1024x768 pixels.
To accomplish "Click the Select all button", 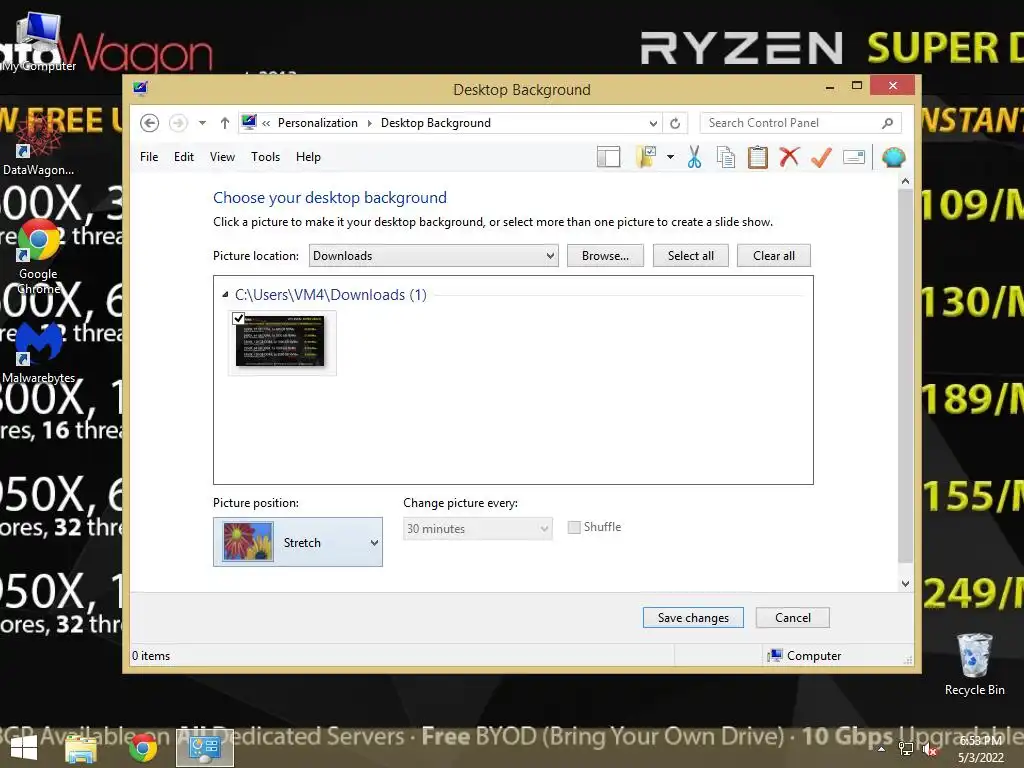I will click(691, 255).
